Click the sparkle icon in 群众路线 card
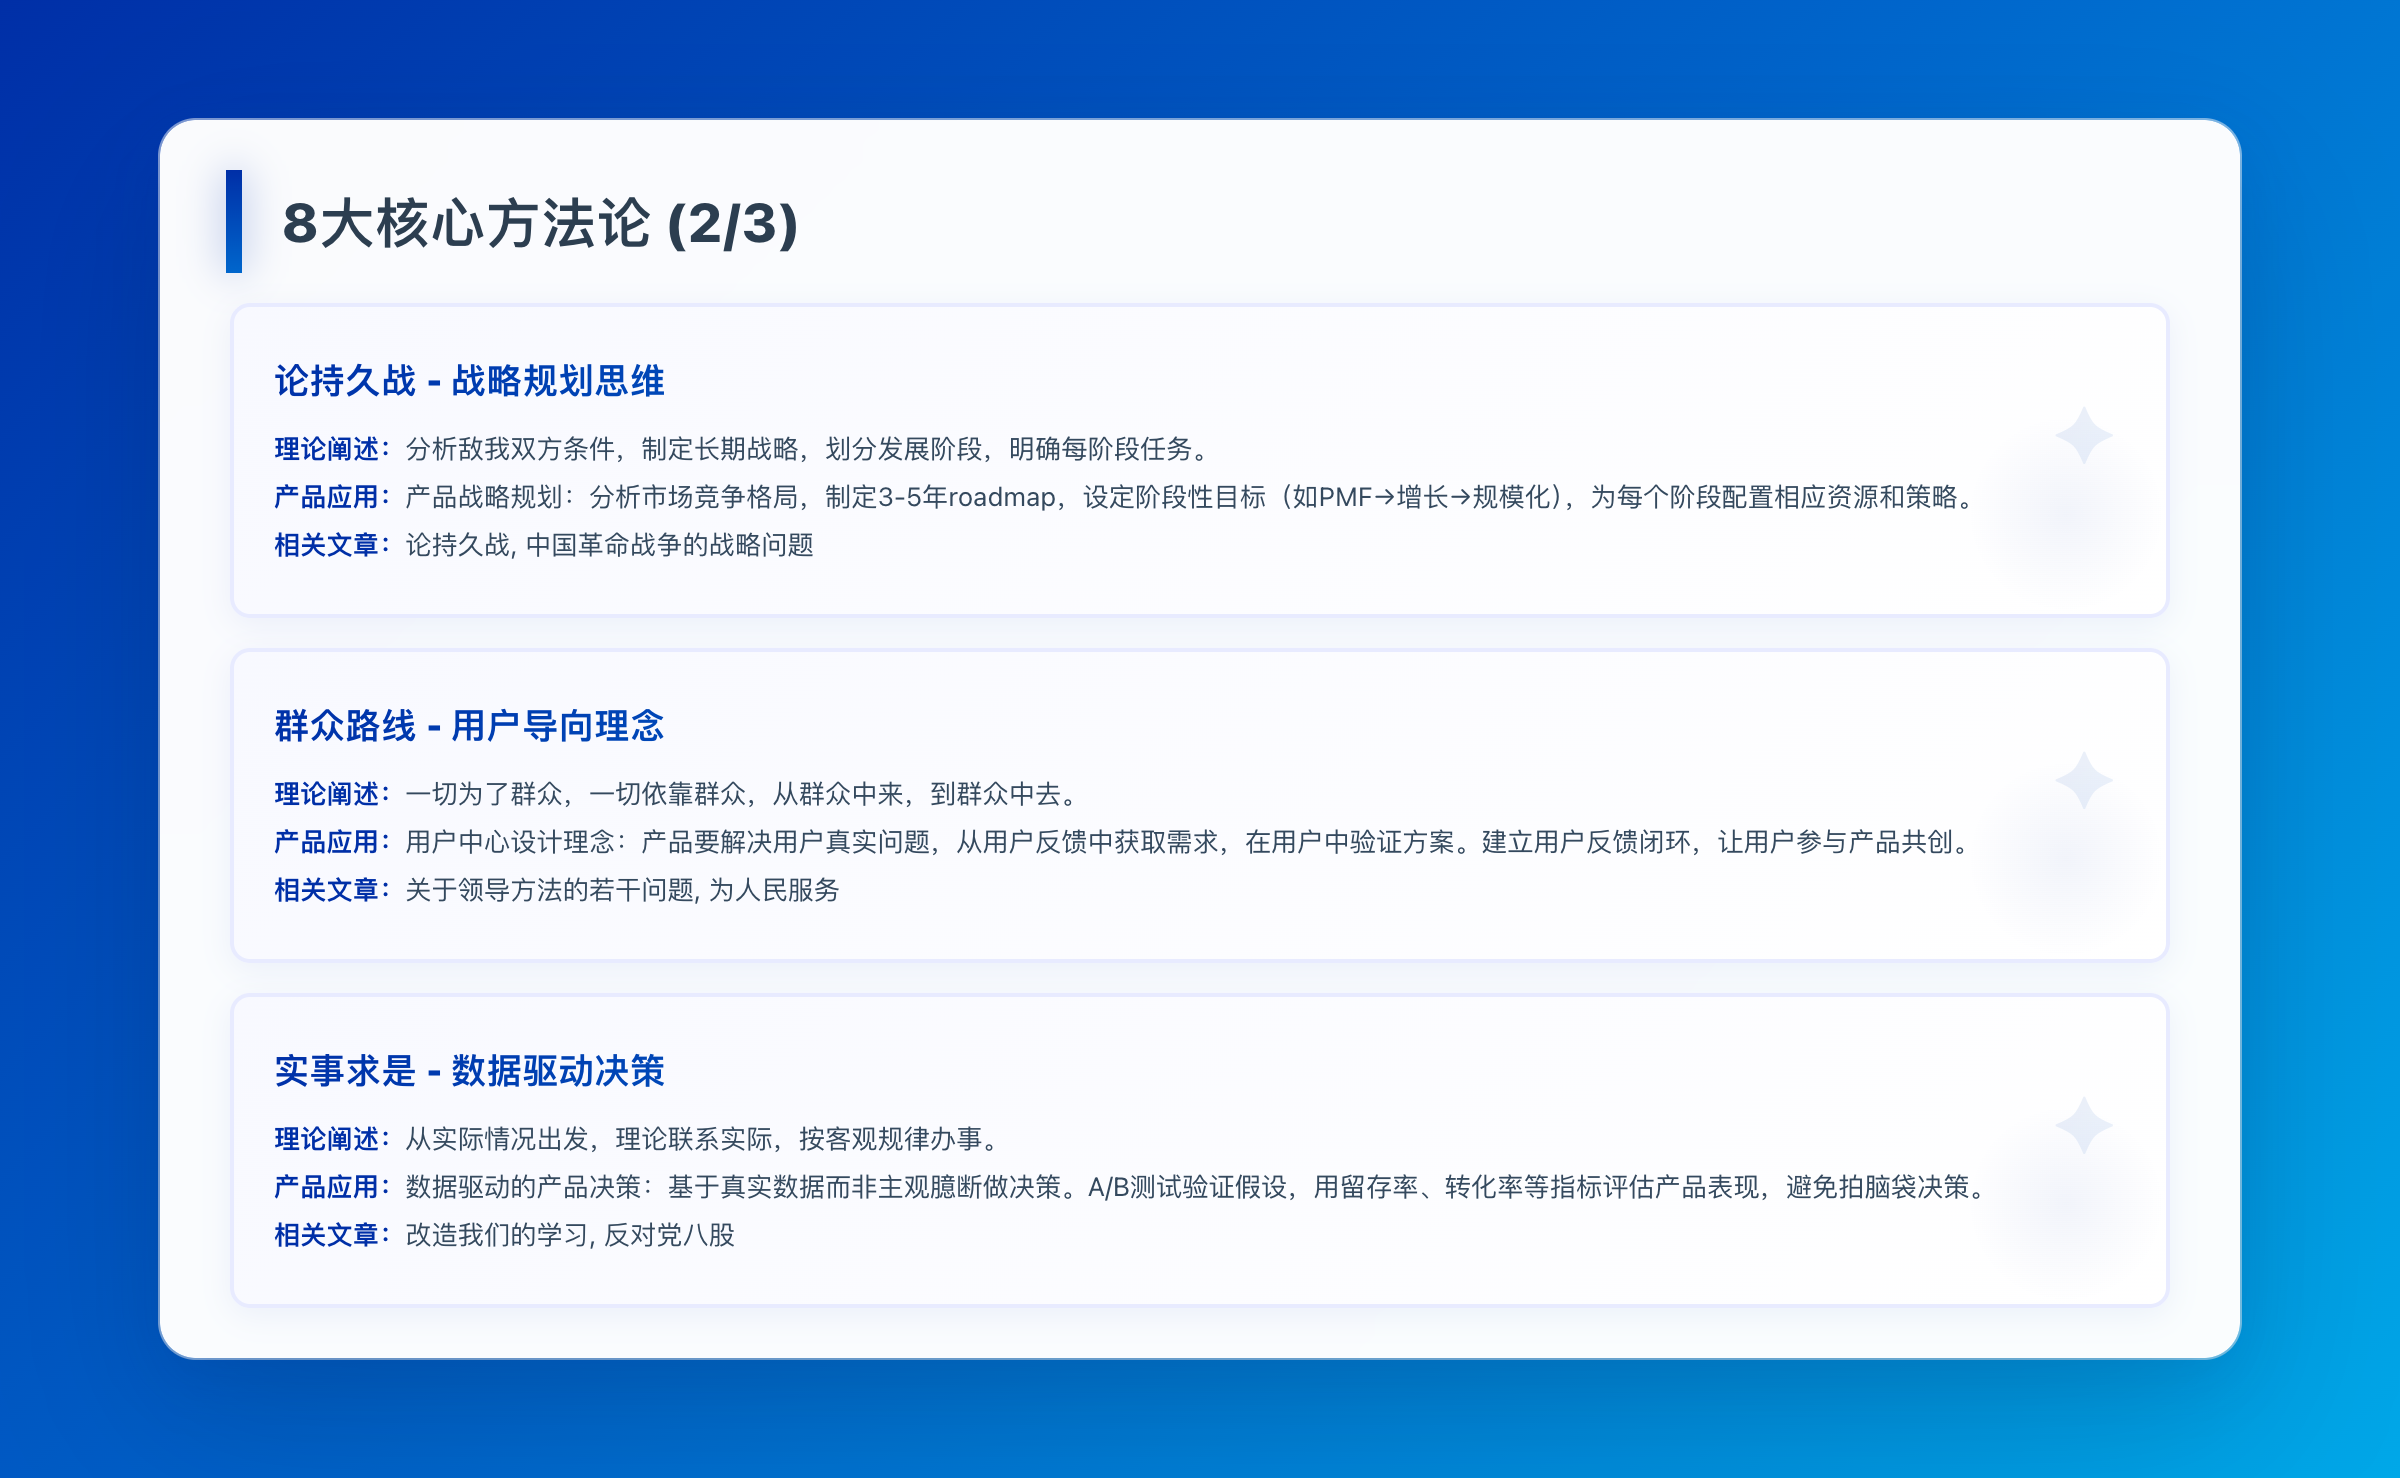 coord(2083,781)
